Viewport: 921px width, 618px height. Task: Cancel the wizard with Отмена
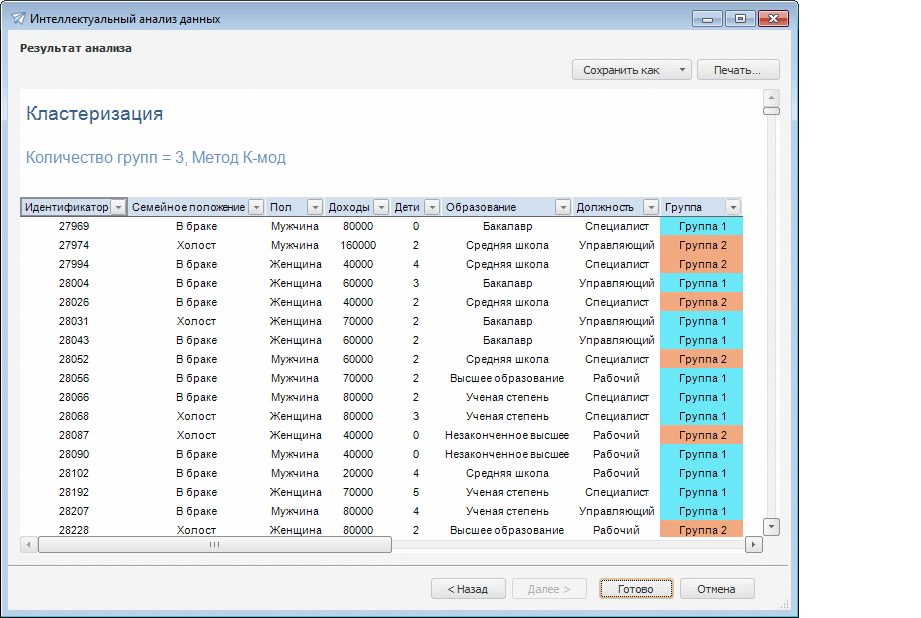tap(717, 589)
